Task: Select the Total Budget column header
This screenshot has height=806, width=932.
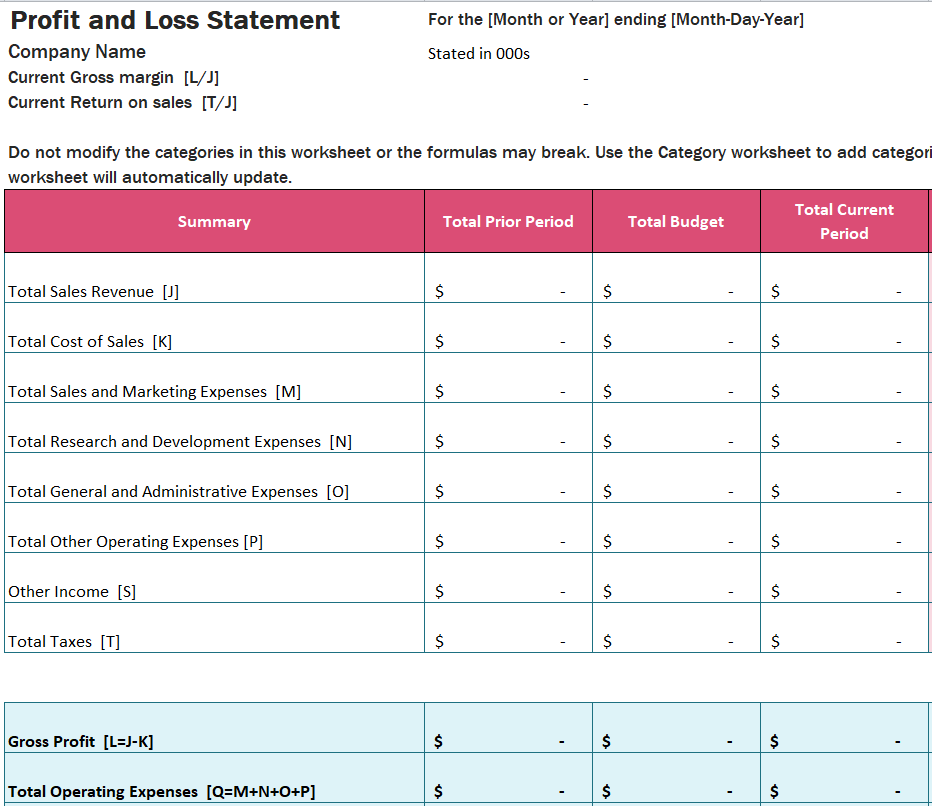Action: point(676,221)
